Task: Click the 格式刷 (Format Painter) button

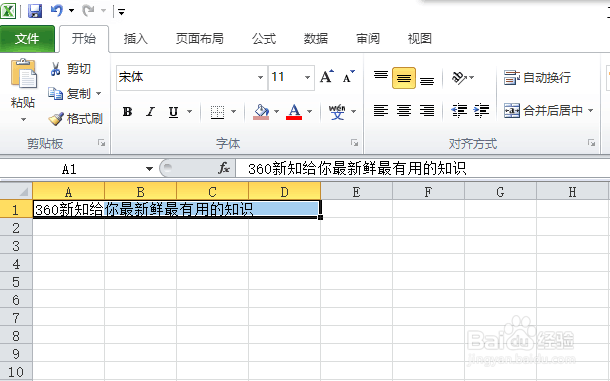Action: (75, 118)
